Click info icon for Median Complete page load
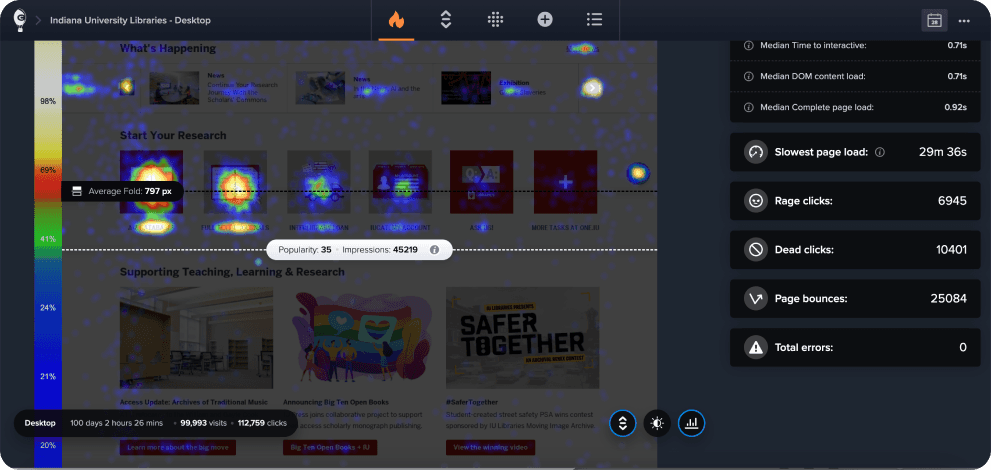 (x=748, y=107)
